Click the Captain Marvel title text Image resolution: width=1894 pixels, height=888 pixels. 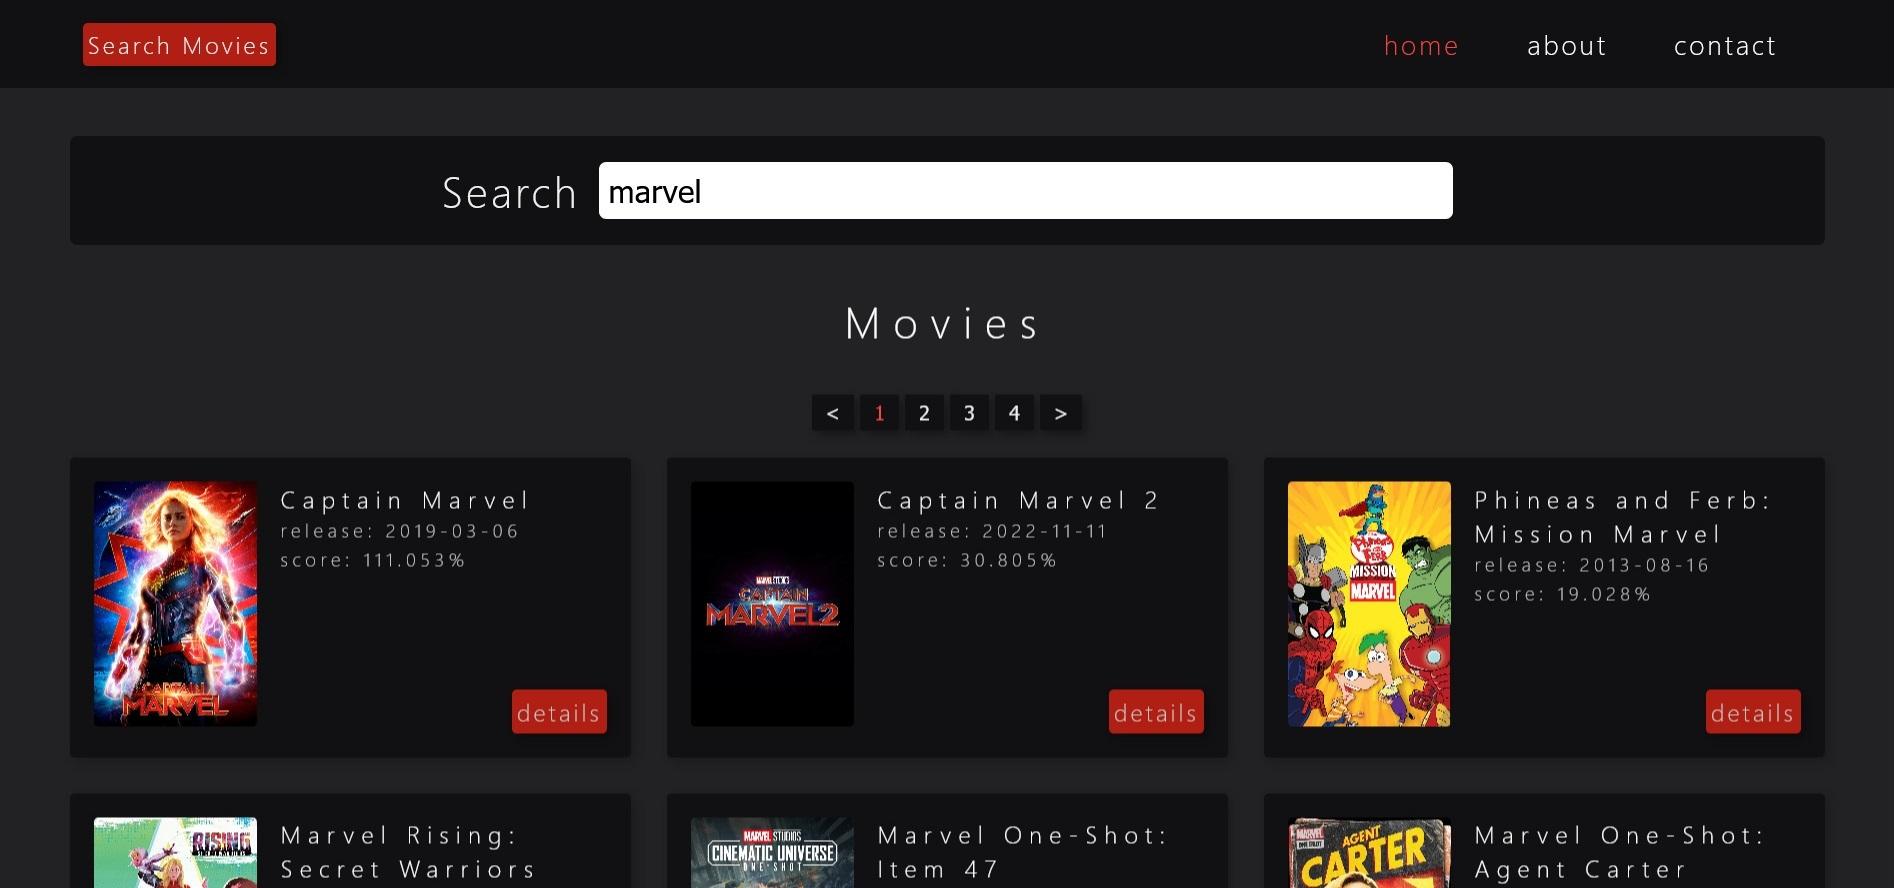point(405,500)
